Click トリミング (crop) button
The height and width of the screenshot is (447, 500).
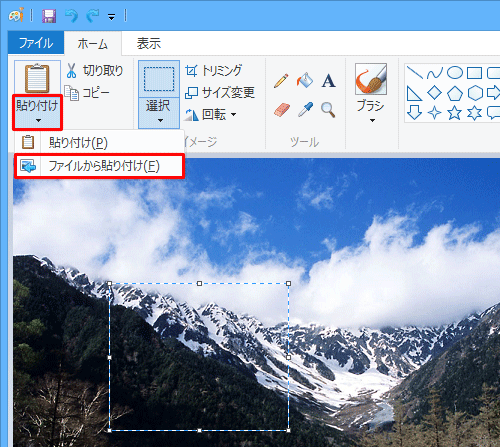point(214,71)
